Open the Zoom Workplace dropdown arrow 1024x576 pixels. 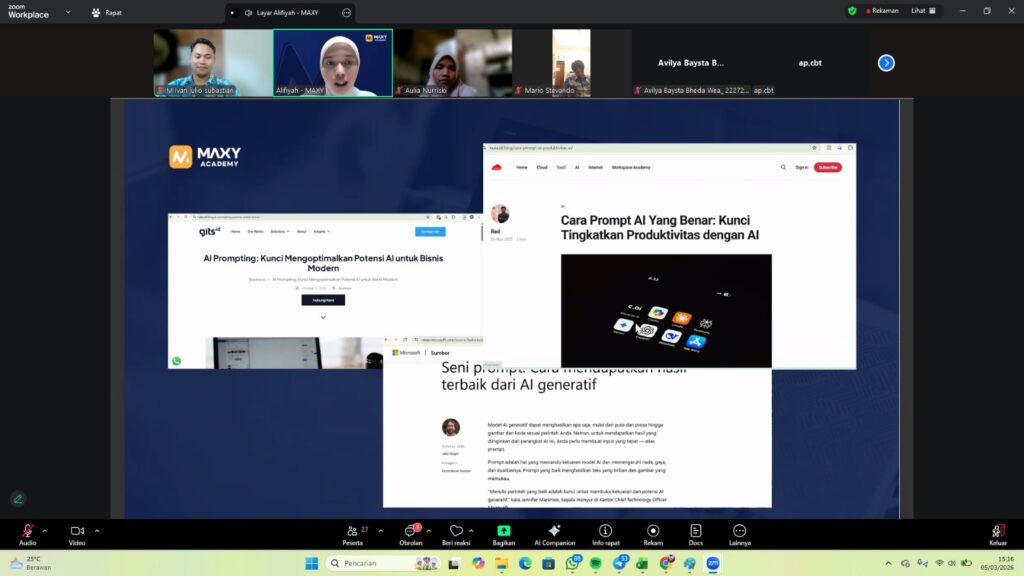(x=67, y=12)
